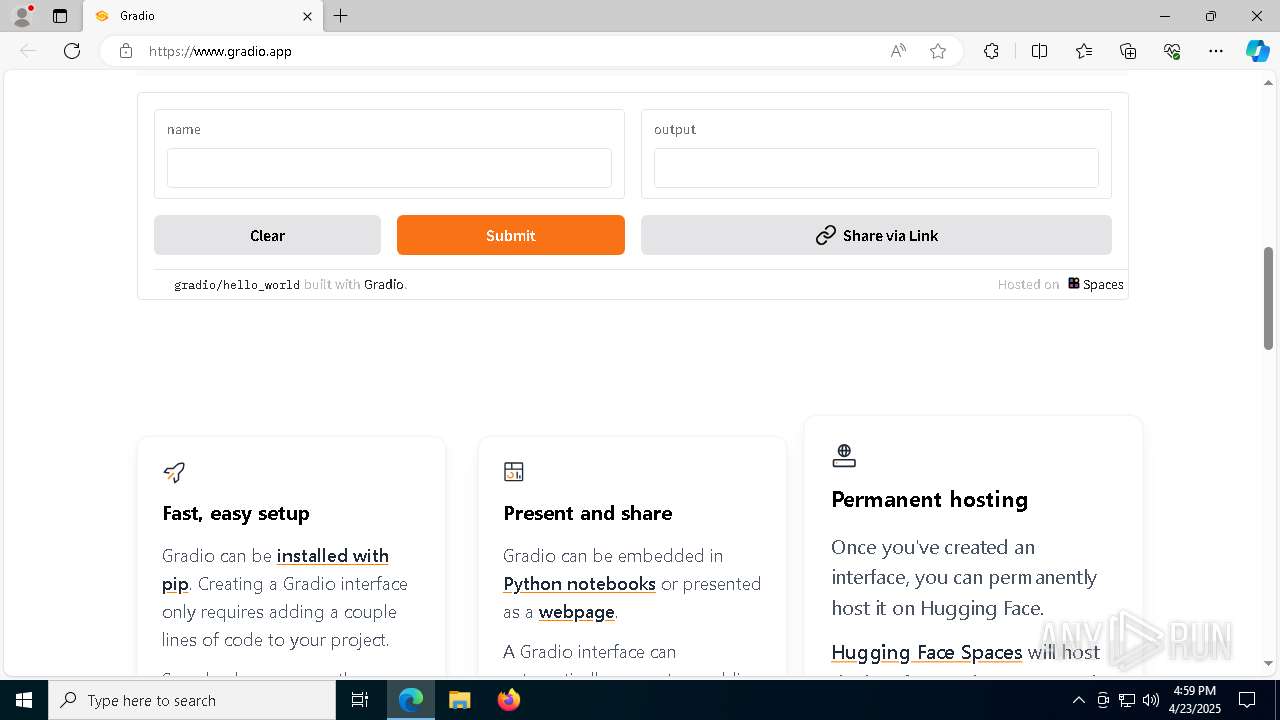Click the output text field

pyautogui.click(x=876, y=168)
